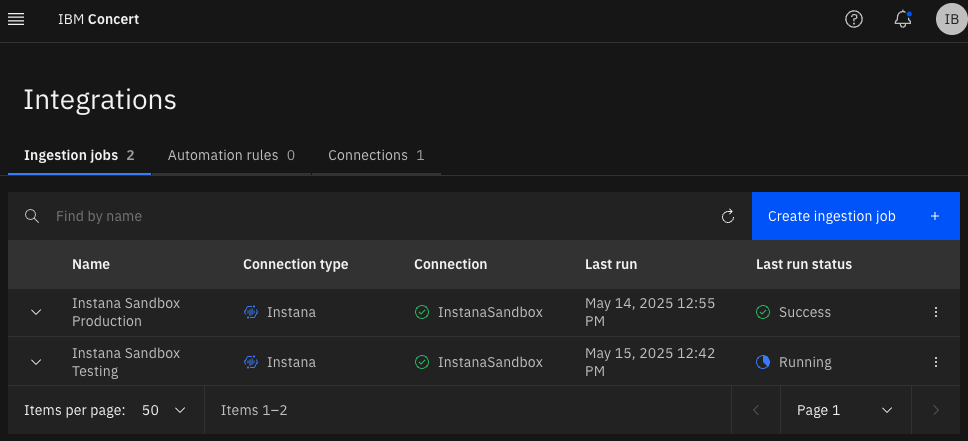Go to the next page arrow
Image resolution: width=968 pixels, height=441 pixels.
936,410
